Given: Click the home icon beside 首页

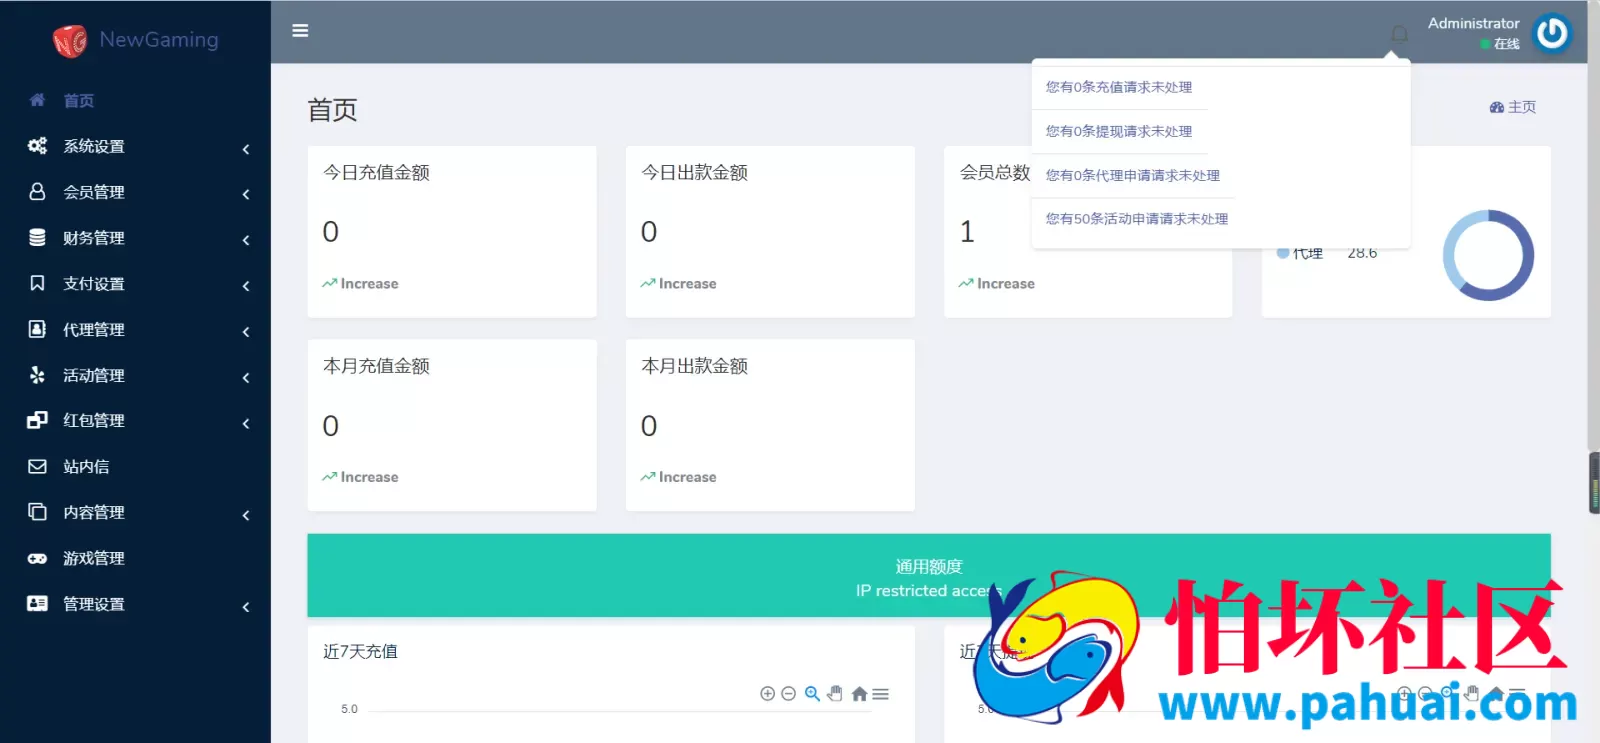Looking at the screenshot, I should point(37,100).
